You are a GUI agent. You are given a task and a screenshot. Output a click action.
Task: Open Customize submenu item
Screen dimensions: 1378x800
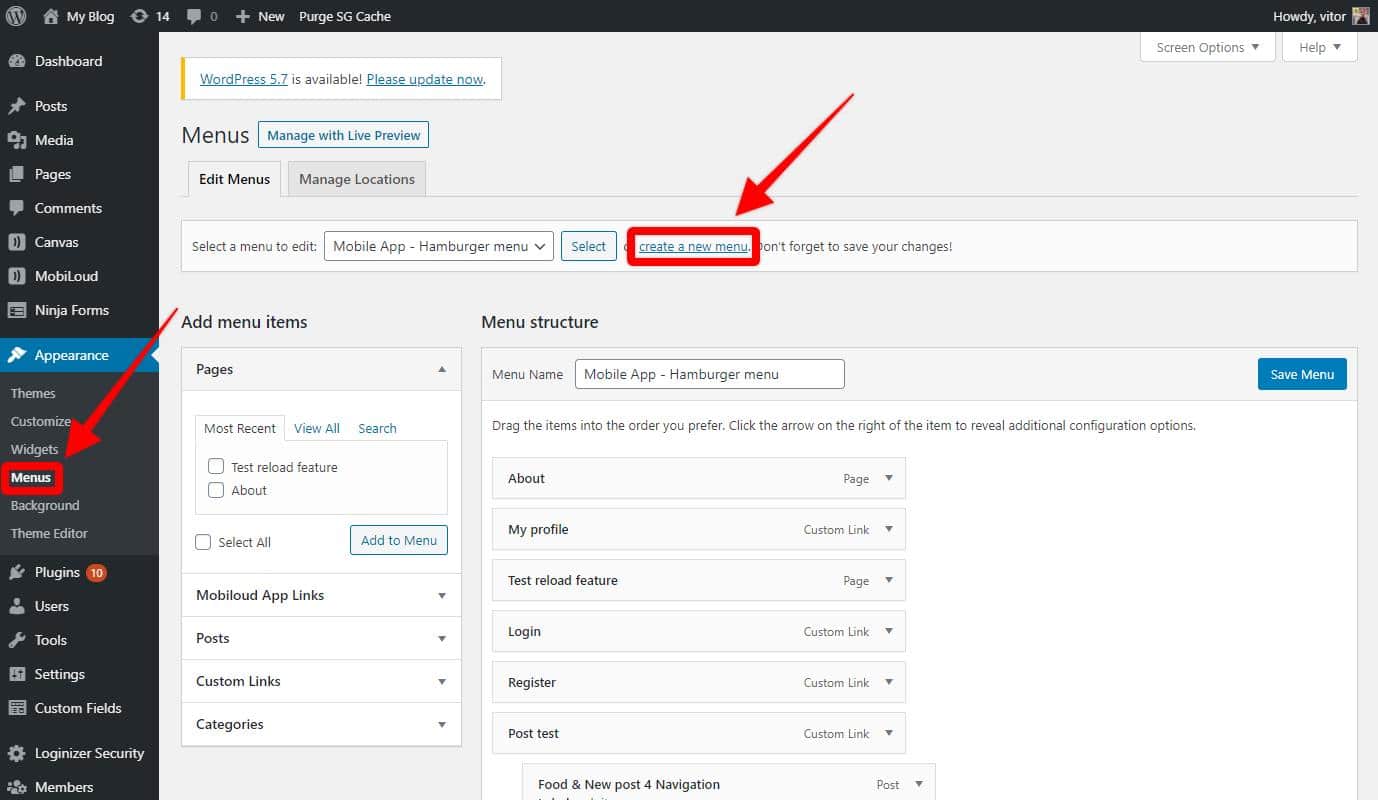41,421
